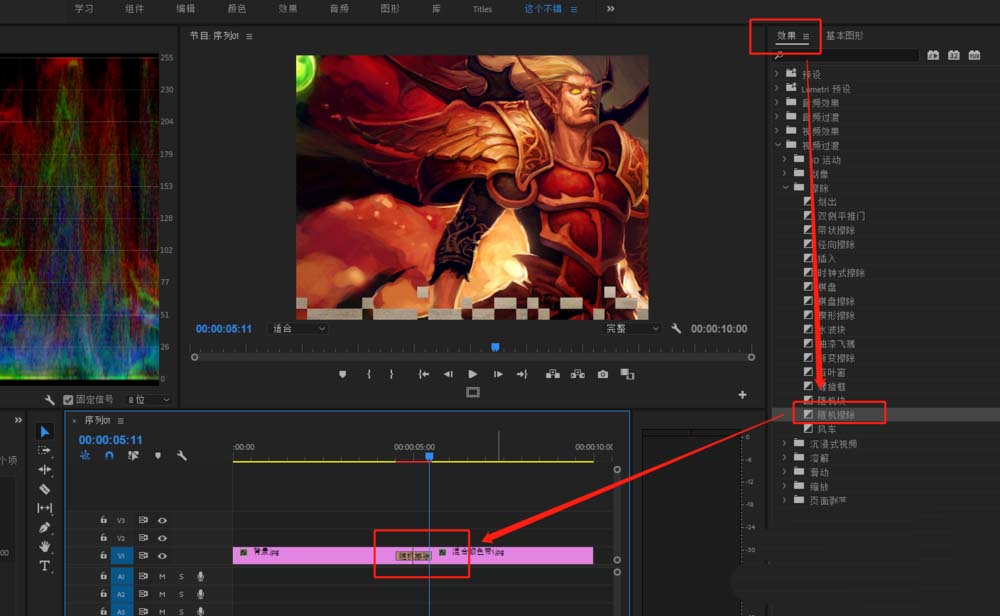Select the Hand tool
The height and width of the screenshot is (616, 1000).
tap(45, 546)
